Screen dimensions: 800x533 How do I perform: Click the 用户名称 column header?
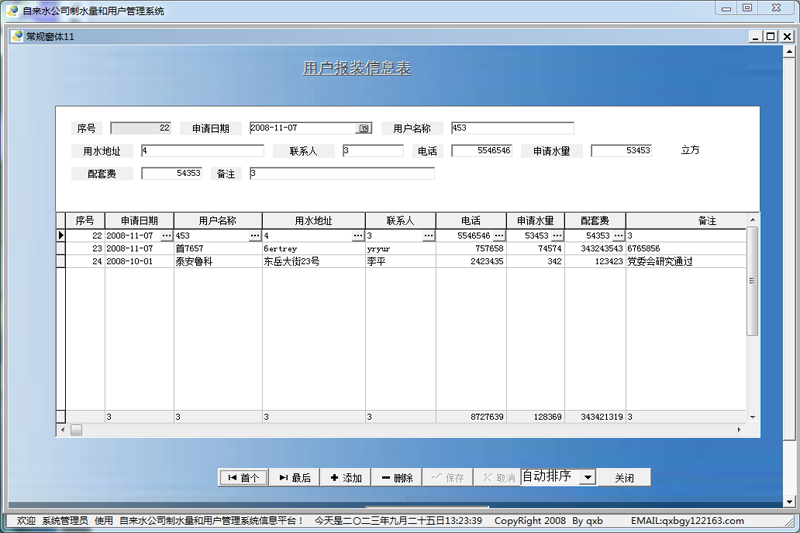[218, 220]
